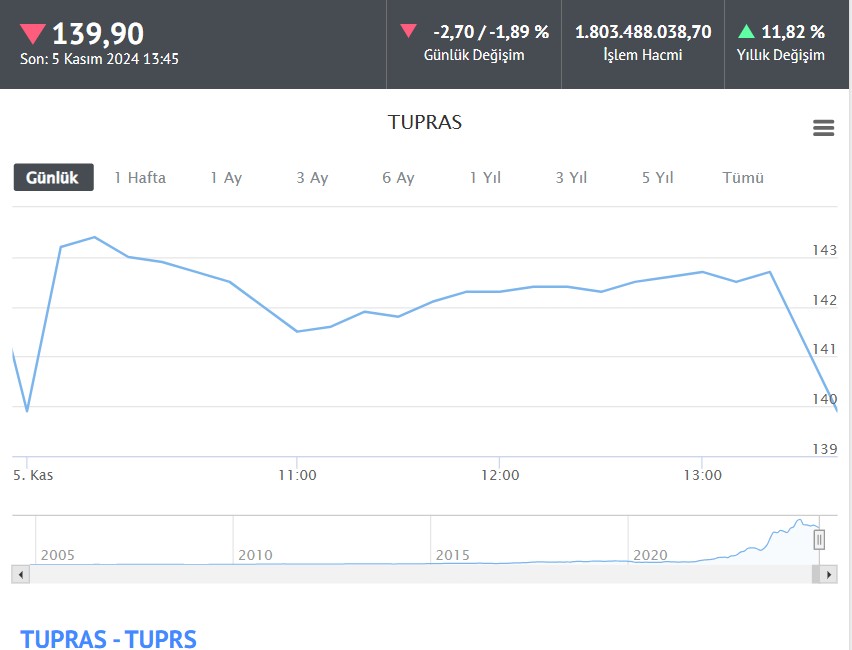Switch chart to 1 Yıl
Screen dimensions: 852x650
click(x=485, y=178)
